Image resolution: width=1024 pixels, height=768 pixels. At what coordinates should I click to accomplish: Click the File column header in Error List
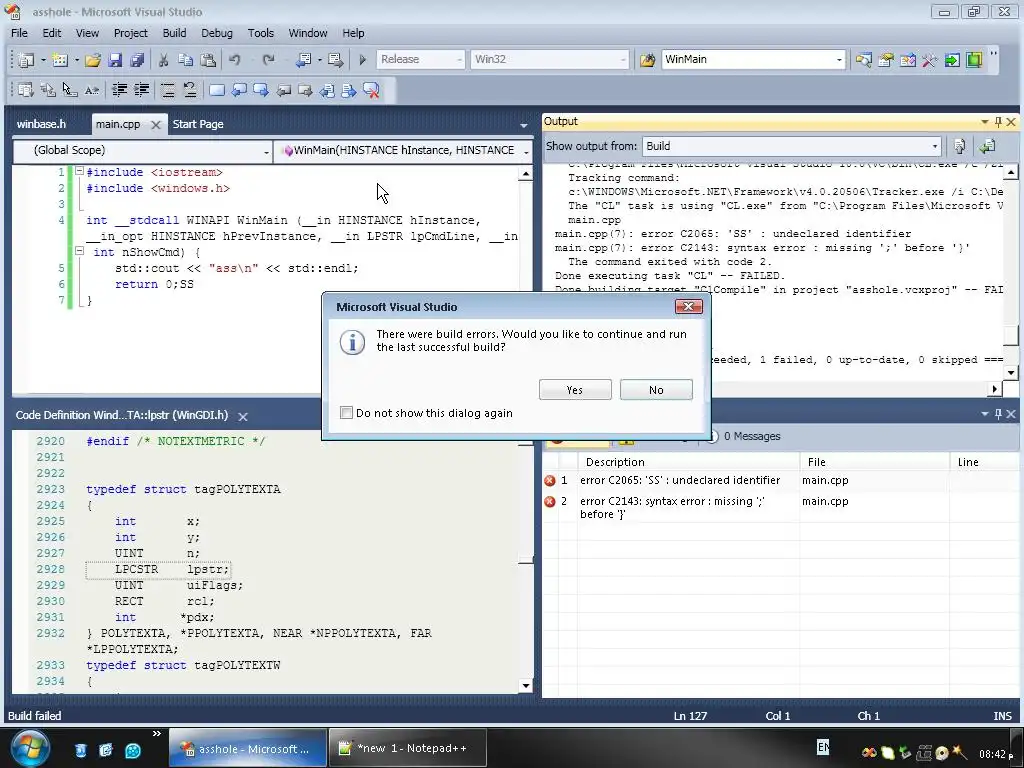click(x=874, y=462)
